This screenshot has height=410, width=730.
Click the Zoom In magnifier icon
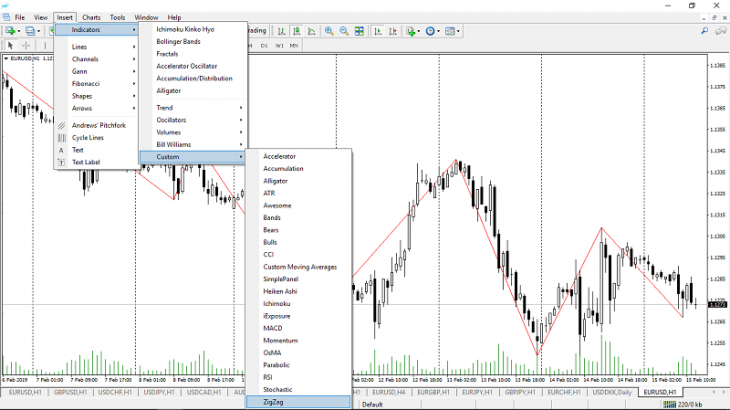click(x=330, y=32)
